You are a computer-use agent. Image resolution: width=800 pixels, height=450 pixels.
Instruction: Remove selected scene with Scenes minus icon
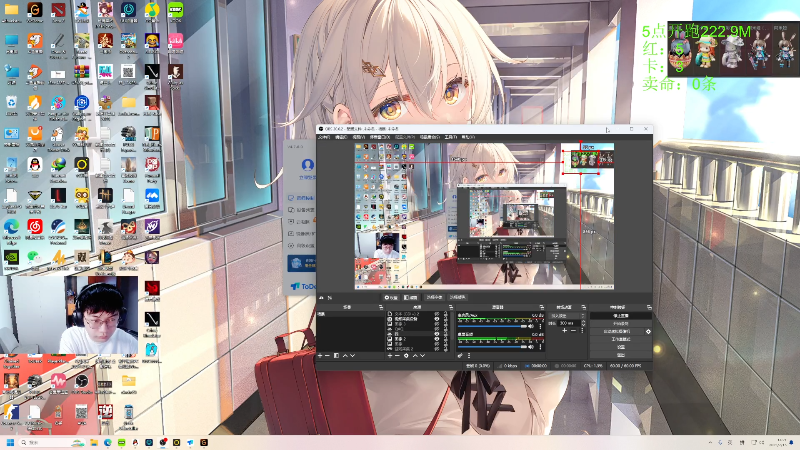[327, 355]
